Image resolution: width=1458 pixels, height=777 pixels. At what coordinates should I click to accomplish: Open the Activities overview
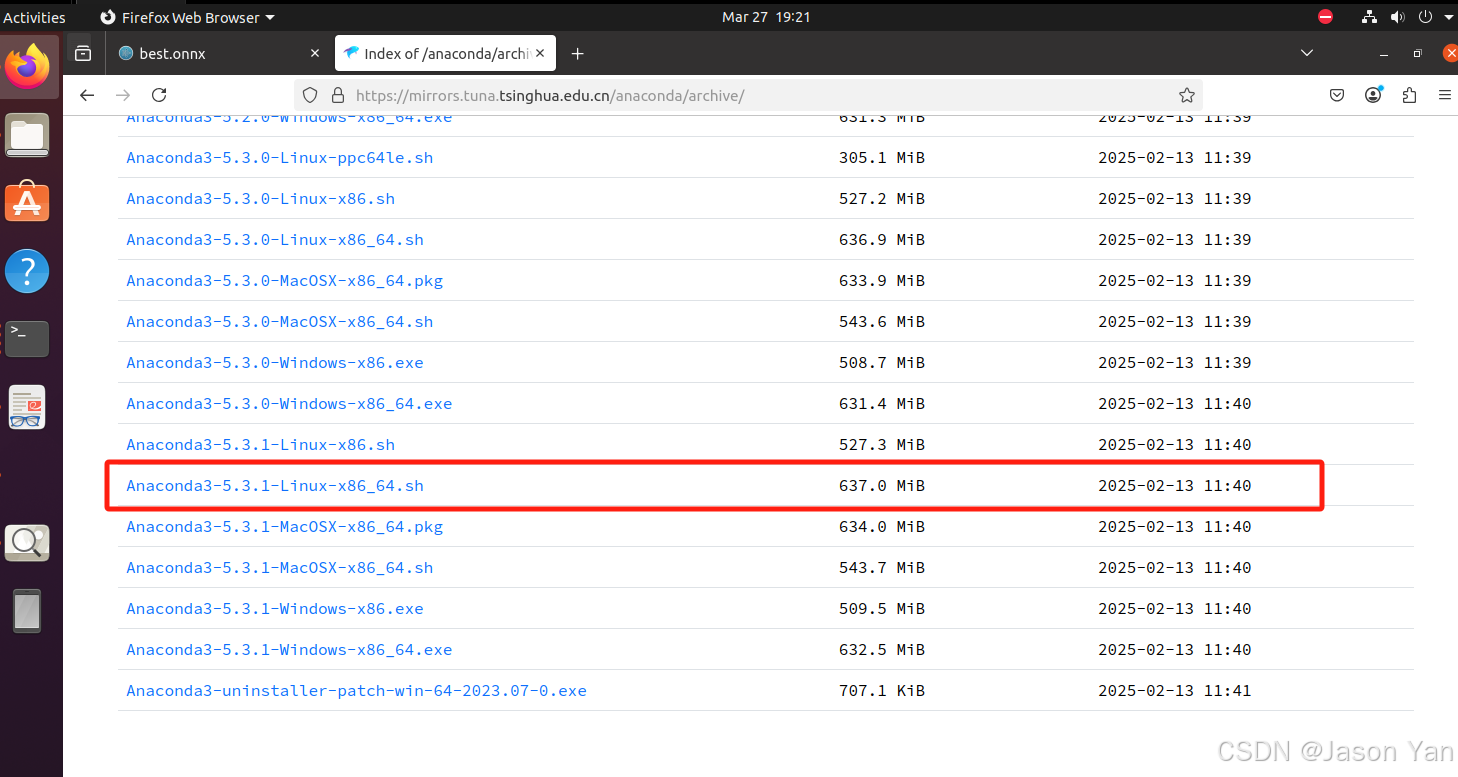(34, 17)
